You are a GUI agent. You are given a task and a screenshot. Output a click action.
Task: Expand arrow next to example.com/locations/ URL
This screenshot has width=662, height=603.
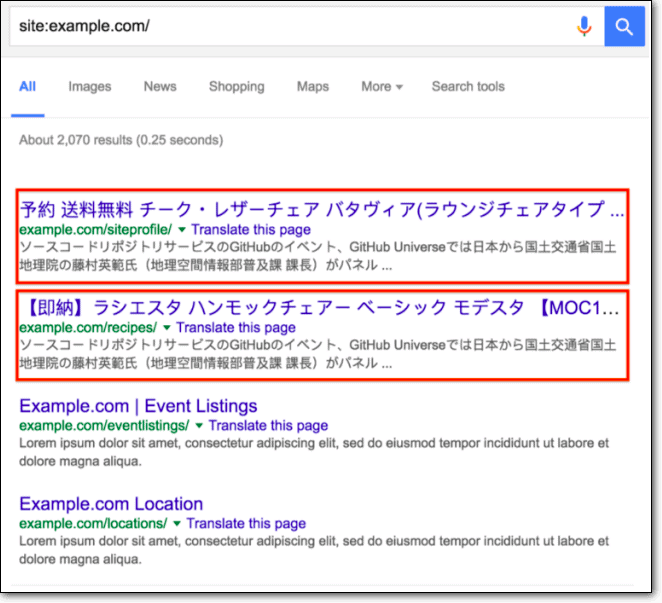(x=176, y=524)
